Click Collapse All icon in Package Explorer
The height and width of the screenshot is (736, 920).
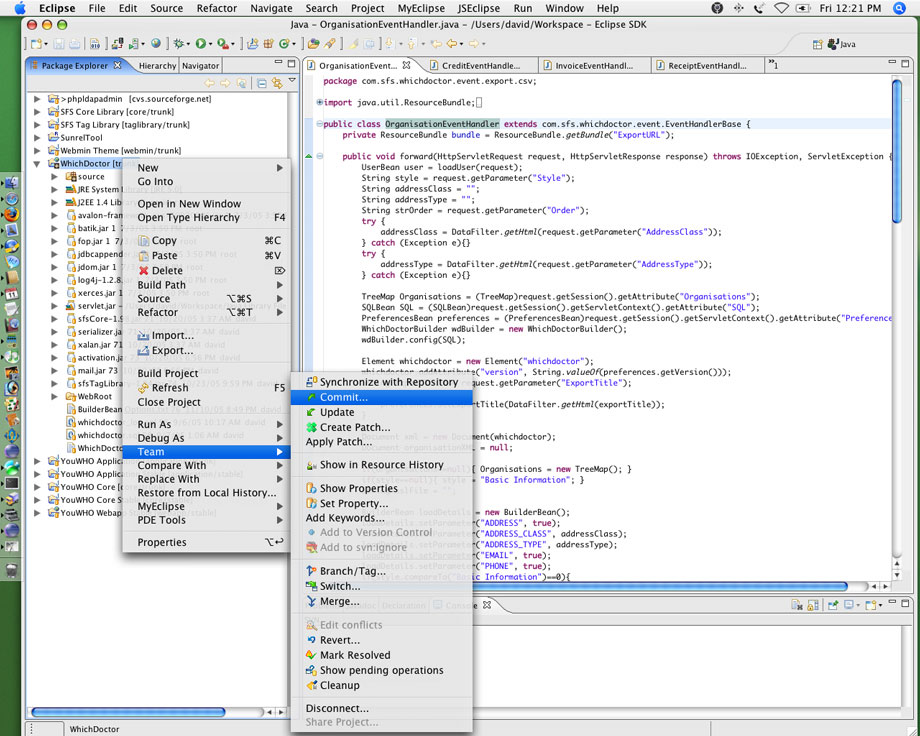tap(262, 83)
